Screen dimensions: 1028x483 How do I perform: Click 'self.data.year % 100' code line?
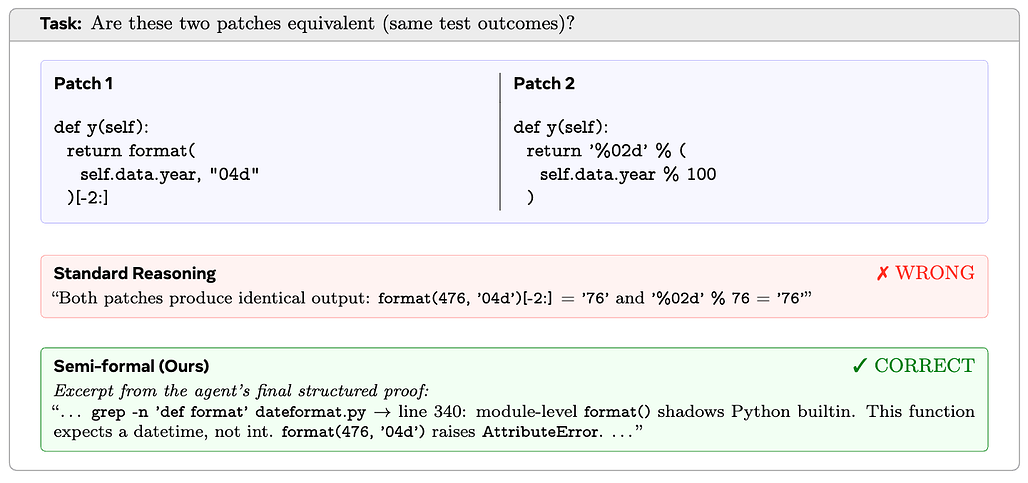point(628,175)
